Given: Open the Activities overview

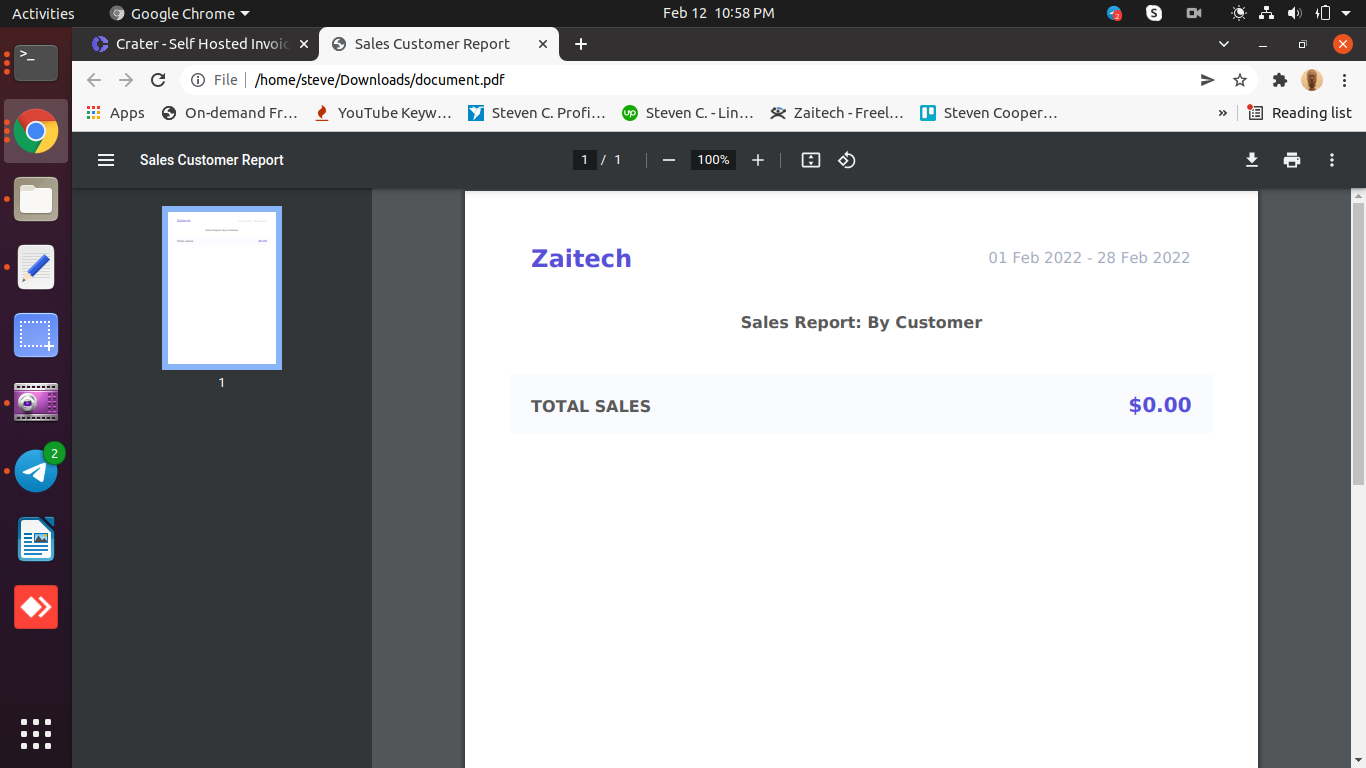Looking at the screenshot, I should [x=43, y=13].
